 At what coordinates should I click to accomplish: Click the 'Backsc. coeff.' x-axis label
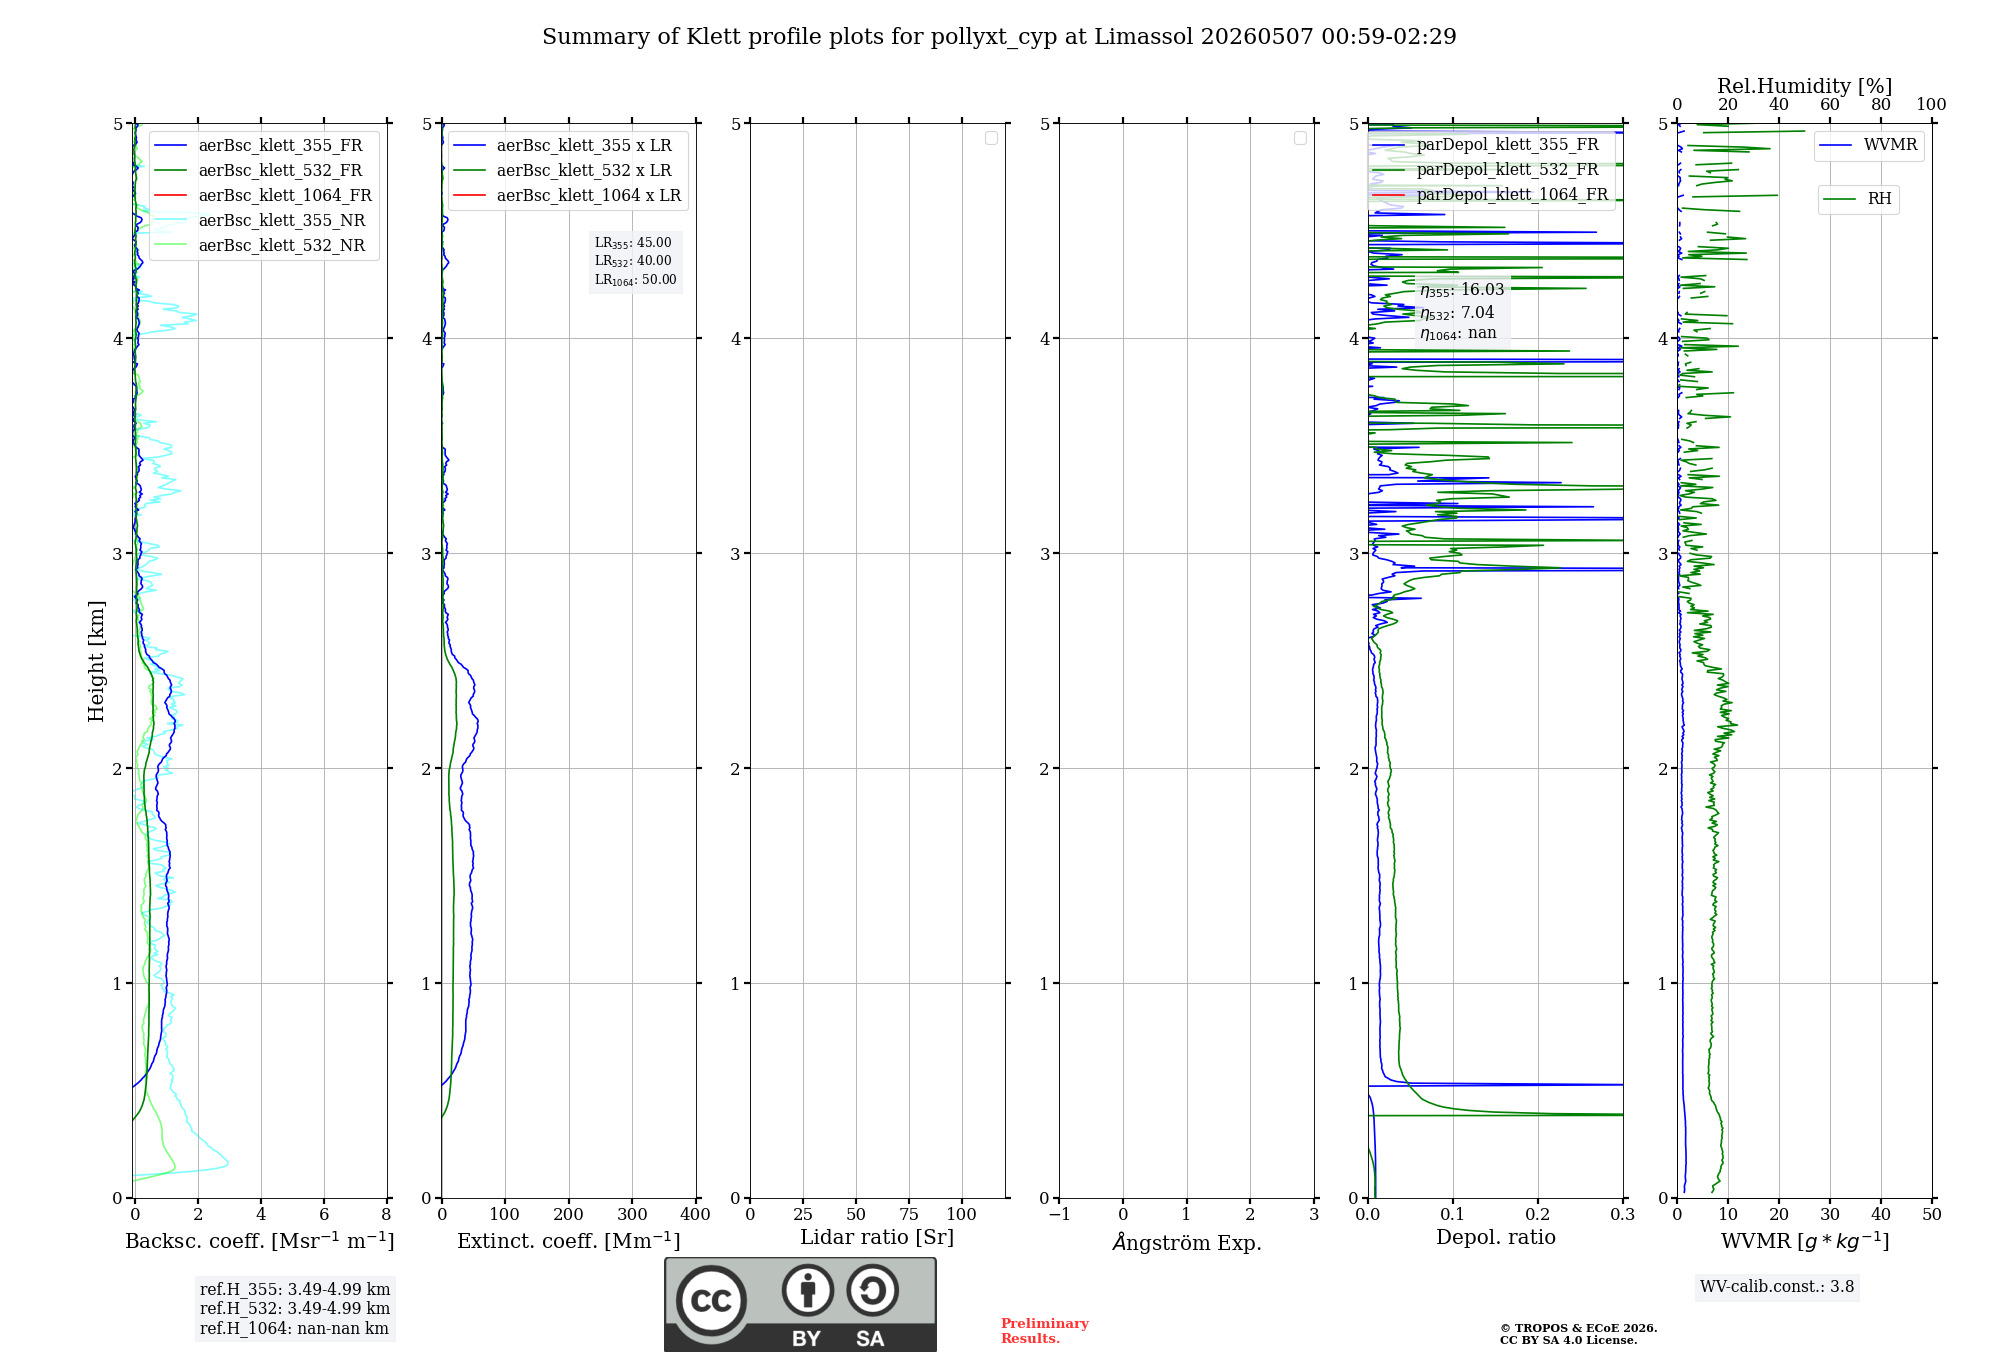coord(260,1241)
